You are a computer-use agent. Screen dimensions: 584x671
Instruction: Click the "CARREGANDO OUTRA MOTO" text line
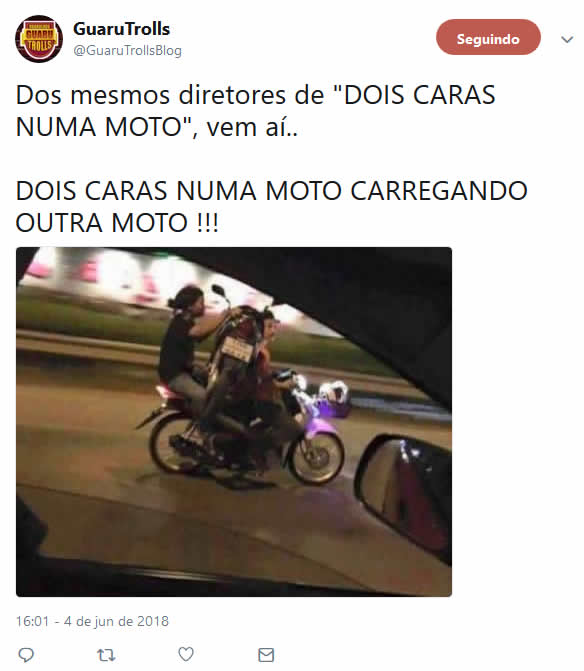pyautogui.click(x=271, y=207)
